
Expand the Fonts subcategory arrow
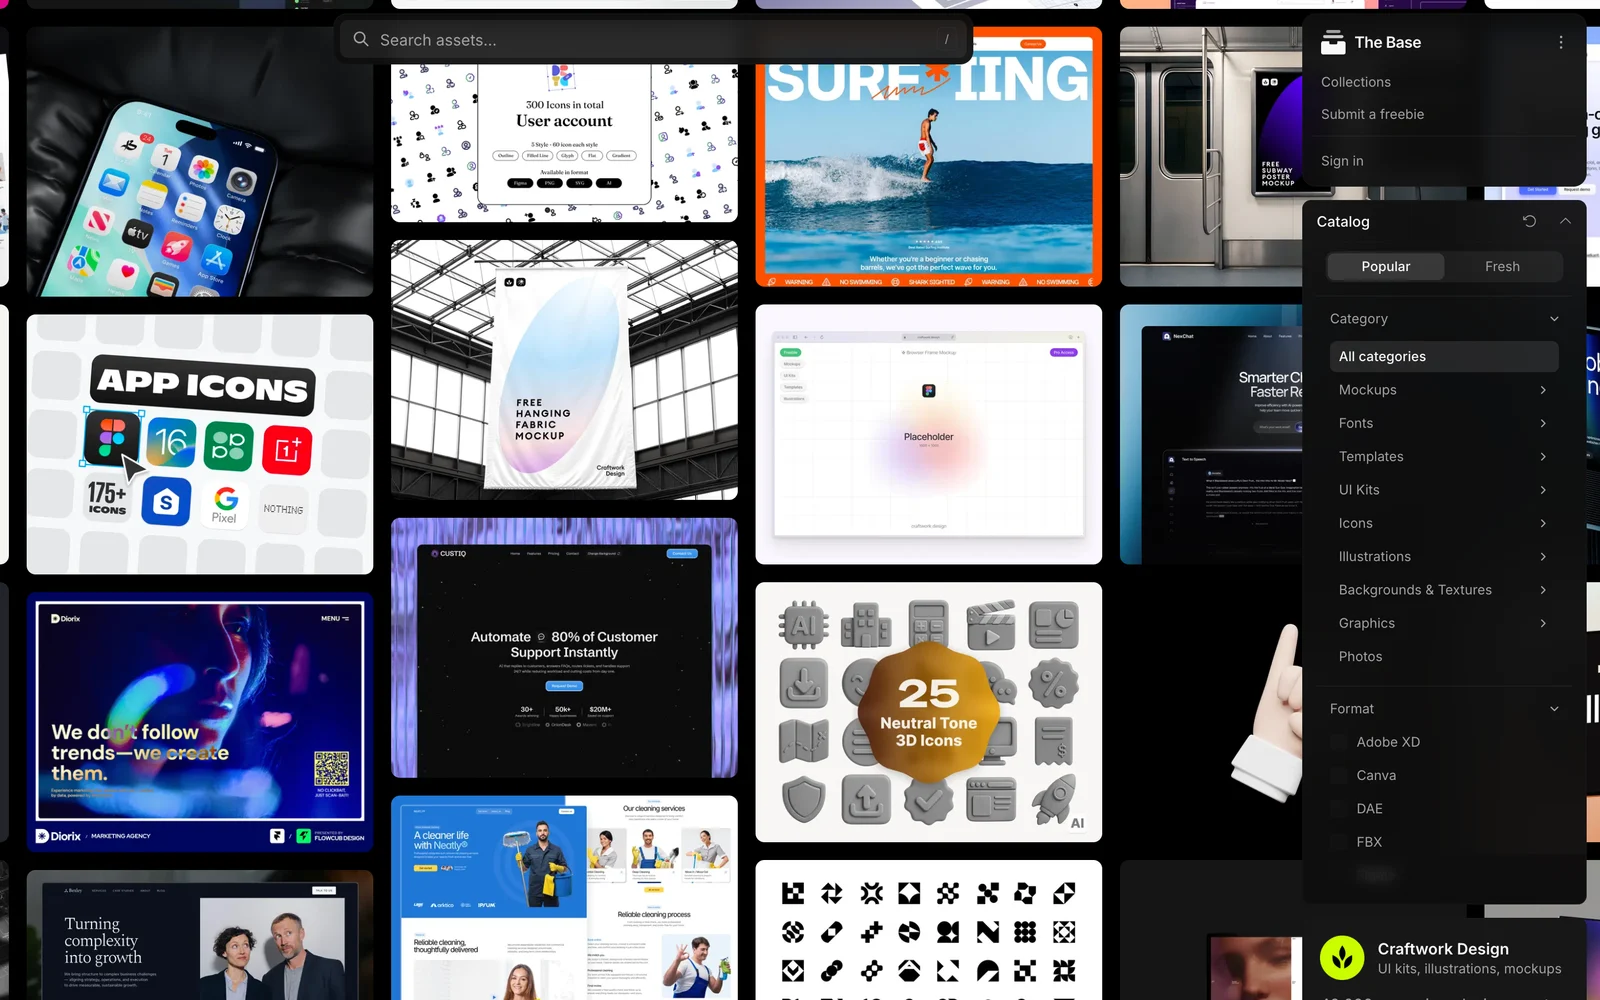click(1543, 423)
